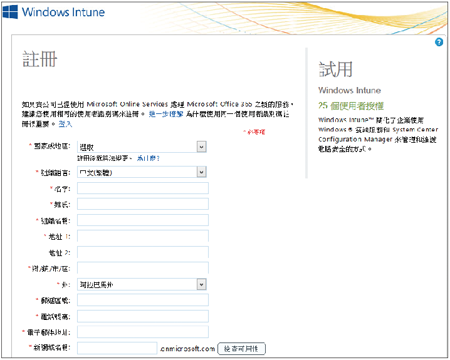The height and width of the screenshot is (360, 450).
Task: Click the green 25 個使用者授權 text
Action: (351, 106)
